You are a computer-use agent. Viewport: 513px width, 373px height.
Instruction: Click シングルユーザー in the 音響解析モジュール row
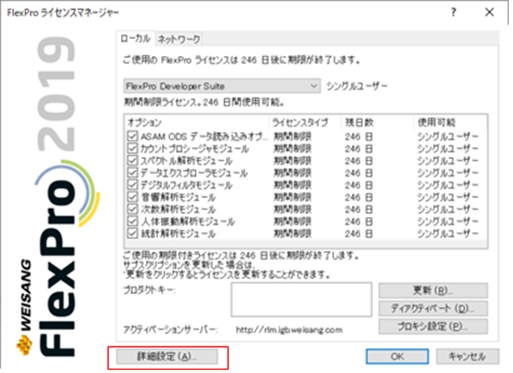(448, 197)
